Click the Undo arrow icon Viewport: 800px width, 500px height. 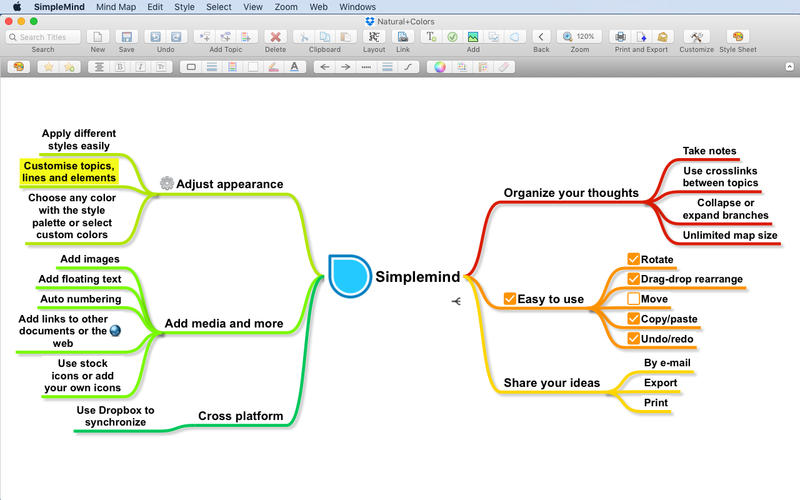[x=156, y=37]
